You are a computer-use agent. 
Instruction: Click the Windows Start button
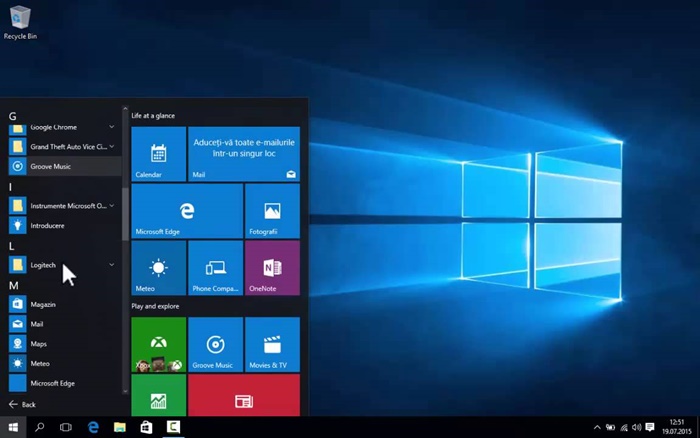(13, 427)
